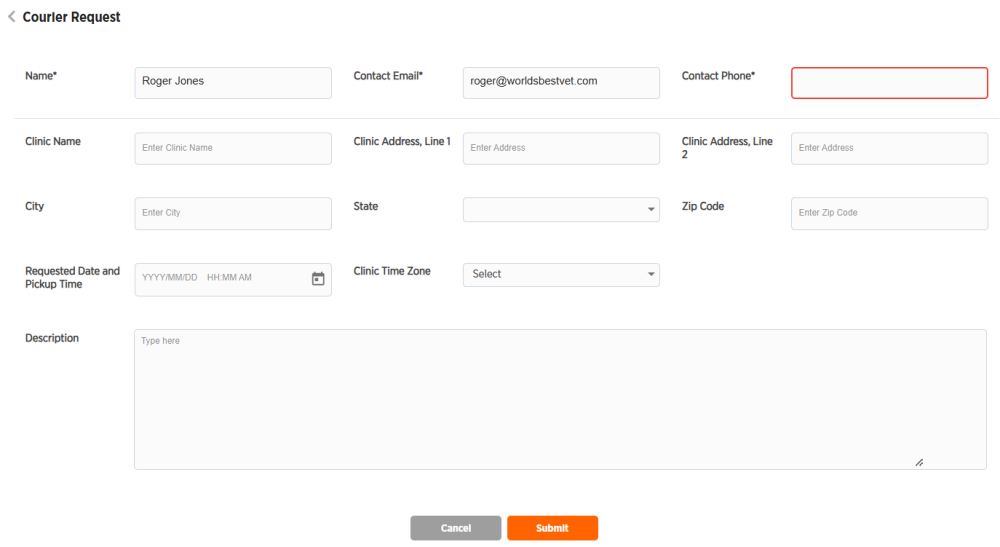The width and height of the screenshot is (1000, 547).
Task: Click inside the Description text area
Action: click(x=560, y=399)
